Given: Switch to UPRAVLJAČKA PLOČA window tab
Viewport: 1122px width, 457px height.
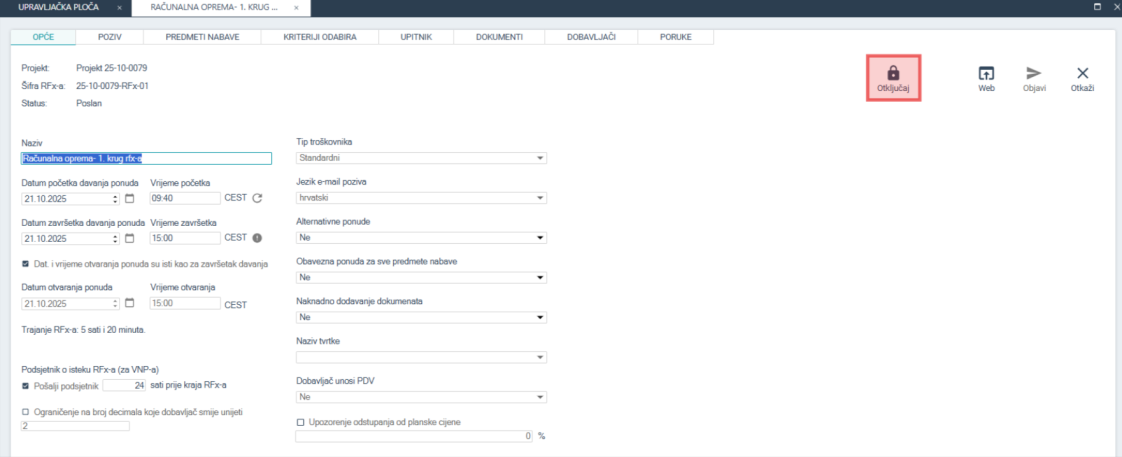Looking at the screenshot, I should click(x=59, y=7).
